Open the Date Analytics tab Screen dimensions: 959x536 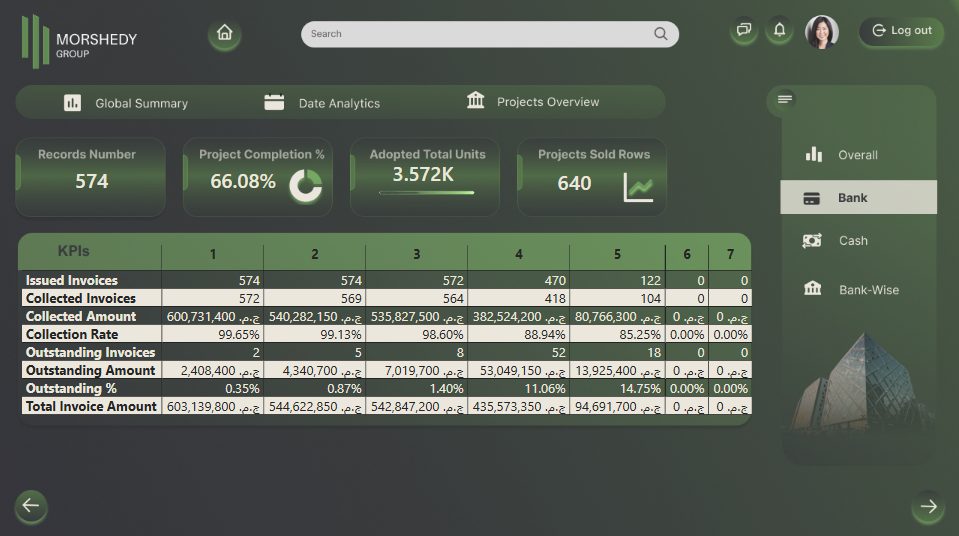click(322, 103)
